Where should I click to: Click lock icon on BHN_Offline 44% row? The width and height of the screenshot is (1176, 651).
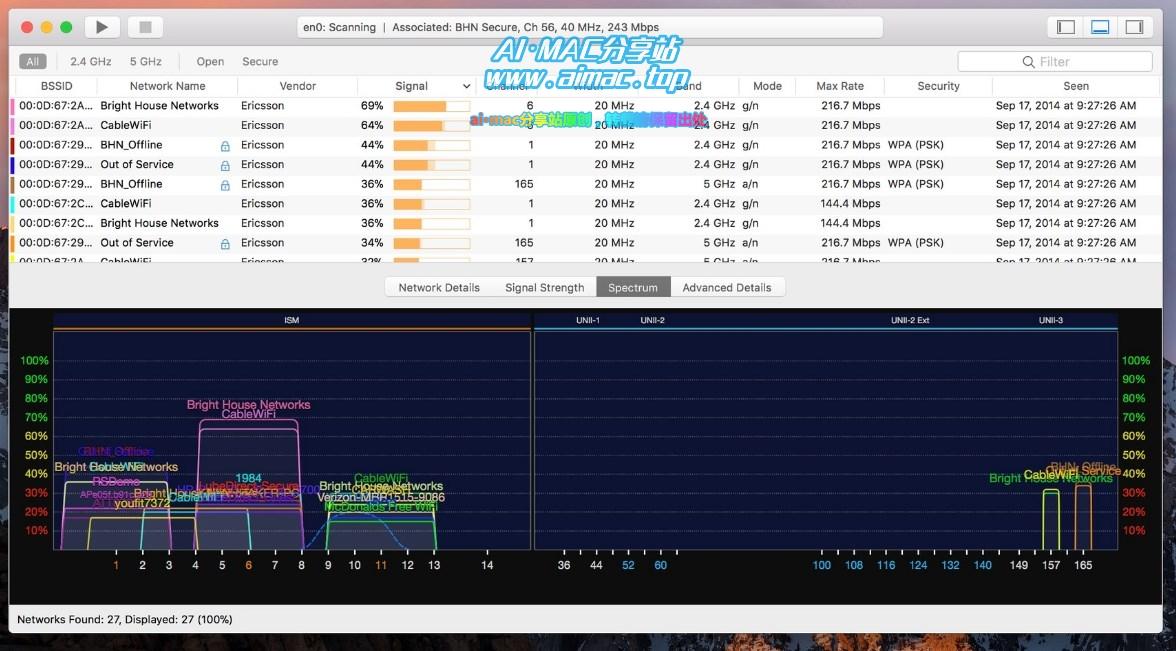225,146
